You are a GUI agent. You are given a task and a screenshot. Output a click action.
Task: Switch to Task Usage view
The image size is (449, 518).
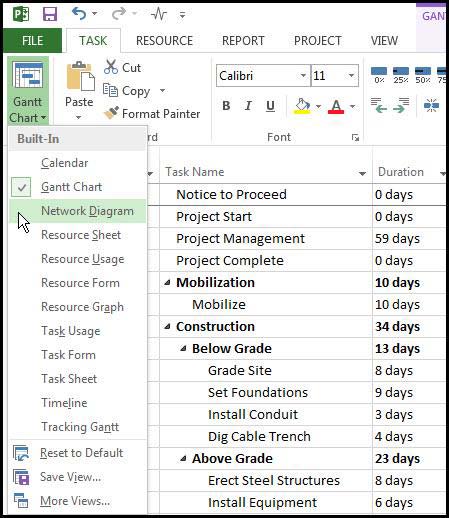(77, 331)
